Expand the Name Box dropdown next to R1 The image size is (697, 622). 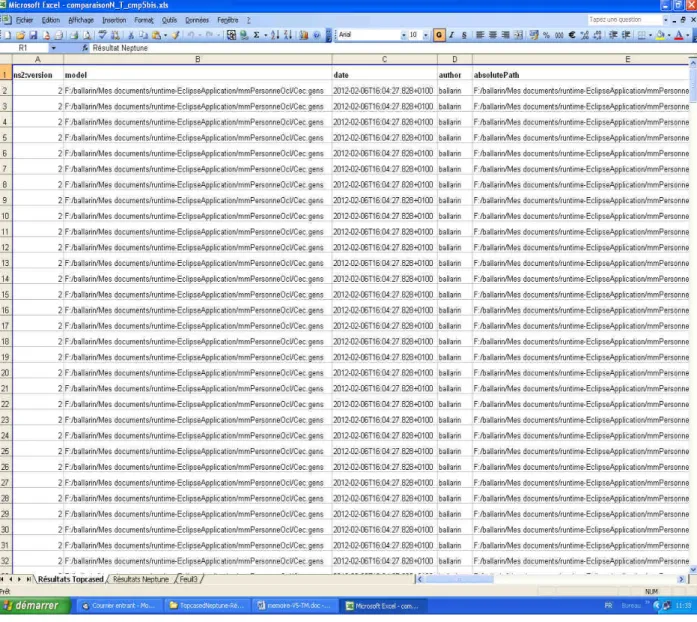[53, 48]
